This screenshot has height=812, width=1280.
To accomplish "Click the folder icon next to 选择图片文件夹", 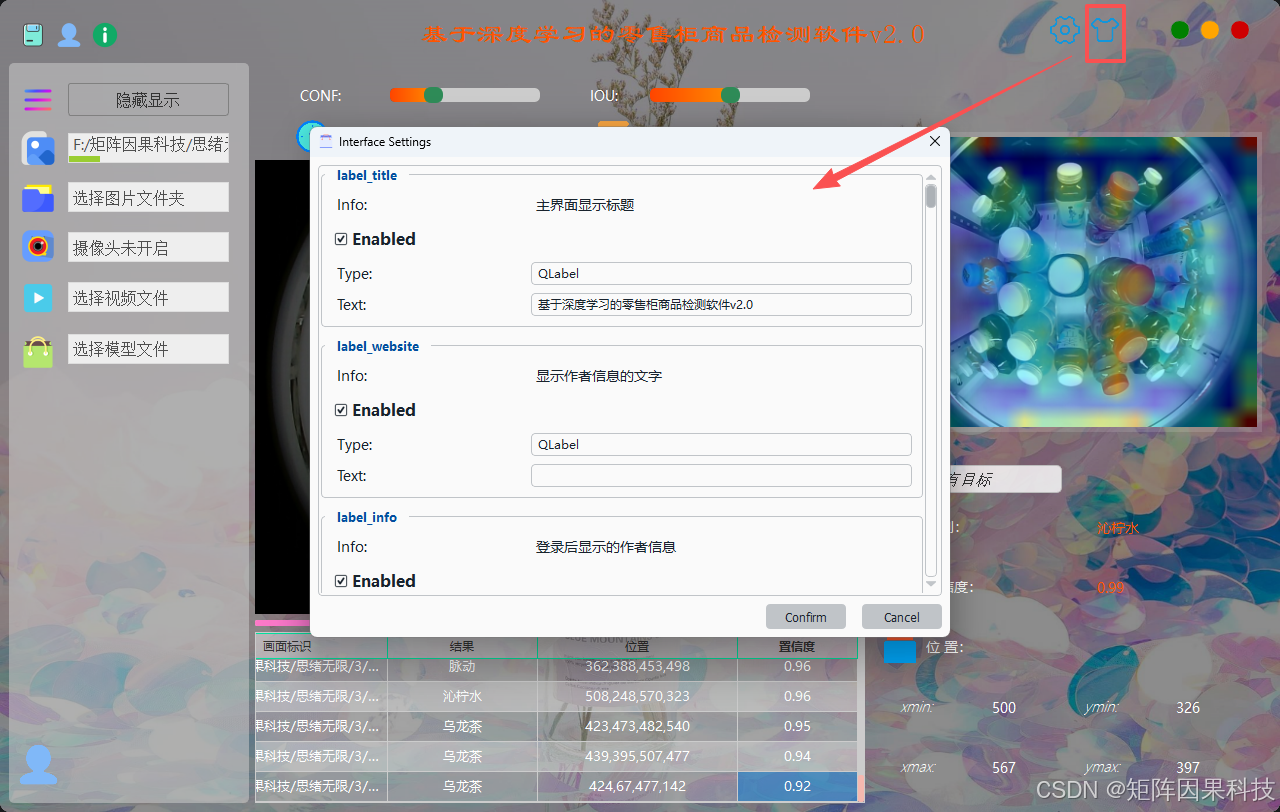I will coord(37,197).
